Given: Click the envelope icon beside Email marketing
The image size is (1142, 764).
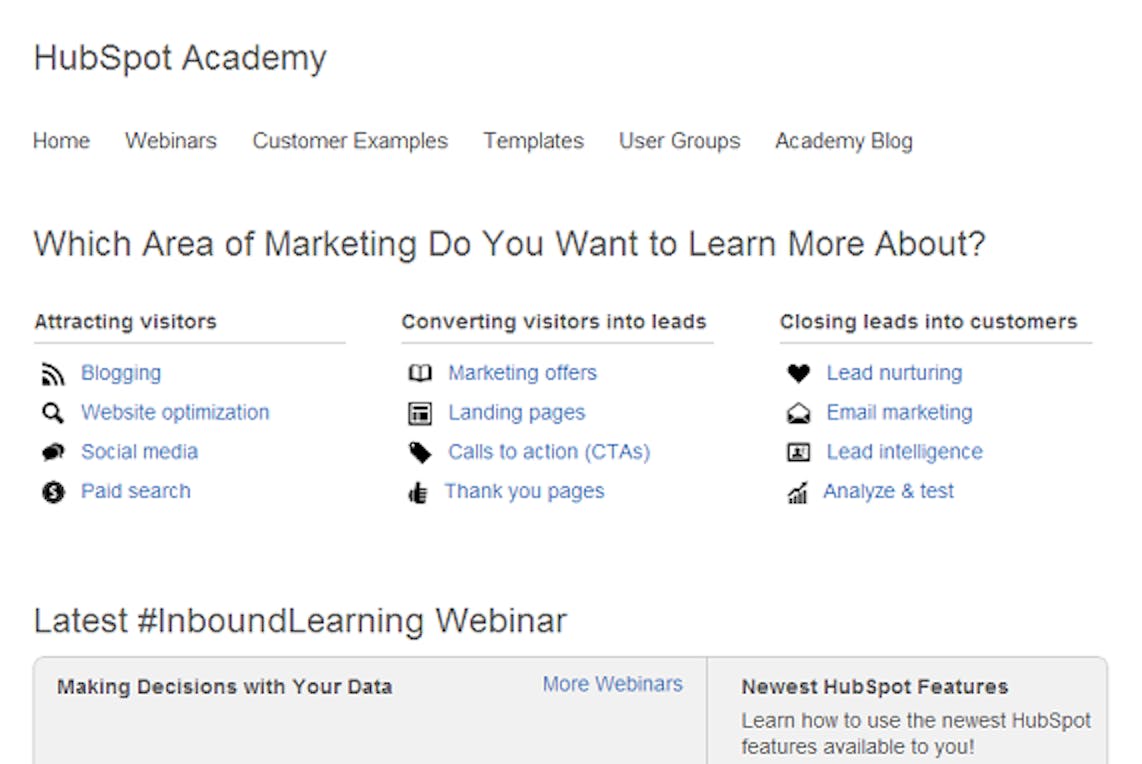Looking at the screenshot, I should [x=799, y=414].
